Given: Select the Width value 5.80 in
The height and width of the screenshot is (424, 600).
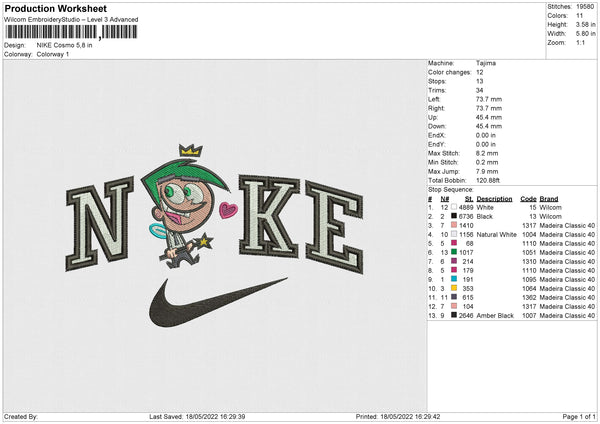Looking at the screenshot, I should pyautogui.click(x=585, y=34).
